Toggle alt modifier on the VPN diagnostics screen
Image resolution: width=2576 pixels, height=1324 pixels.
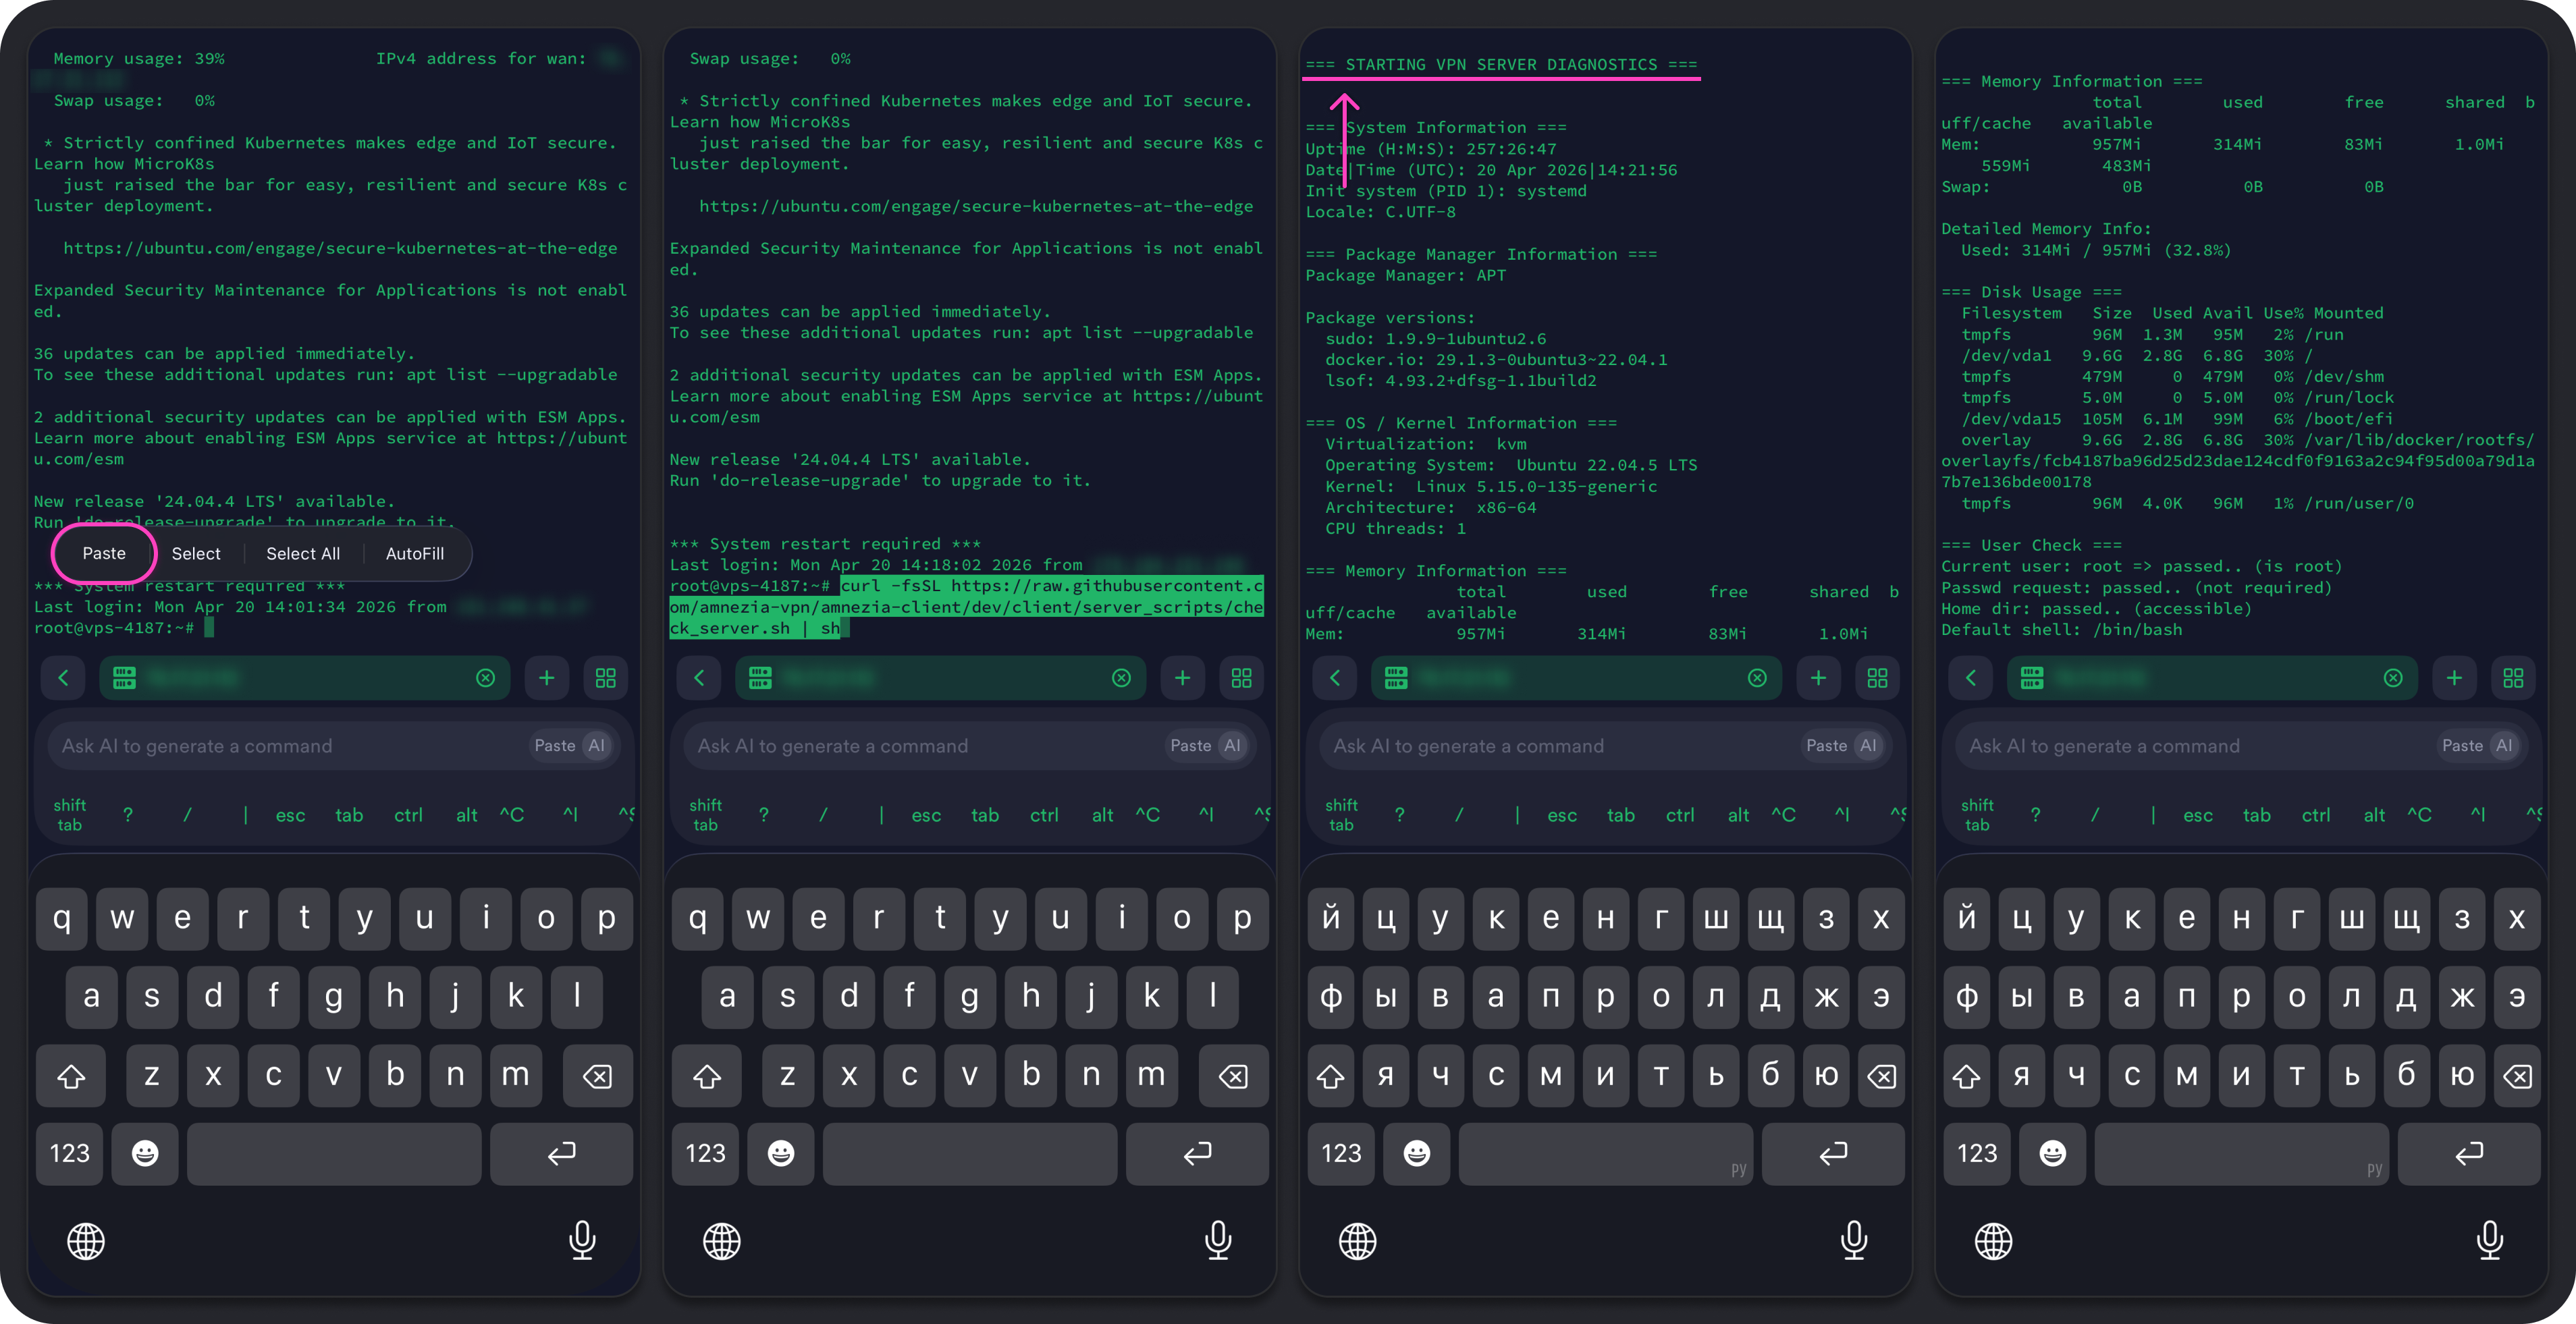[x=1738, y=815]
